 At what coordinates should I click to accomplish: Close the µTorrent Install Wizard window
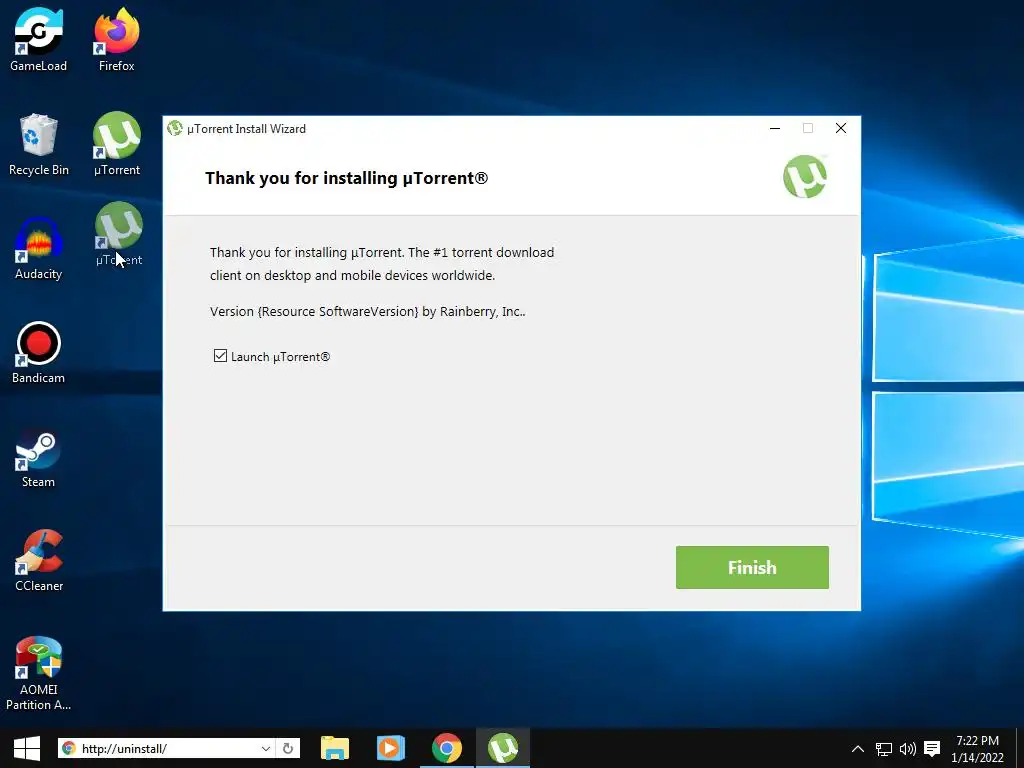point(841,128)
